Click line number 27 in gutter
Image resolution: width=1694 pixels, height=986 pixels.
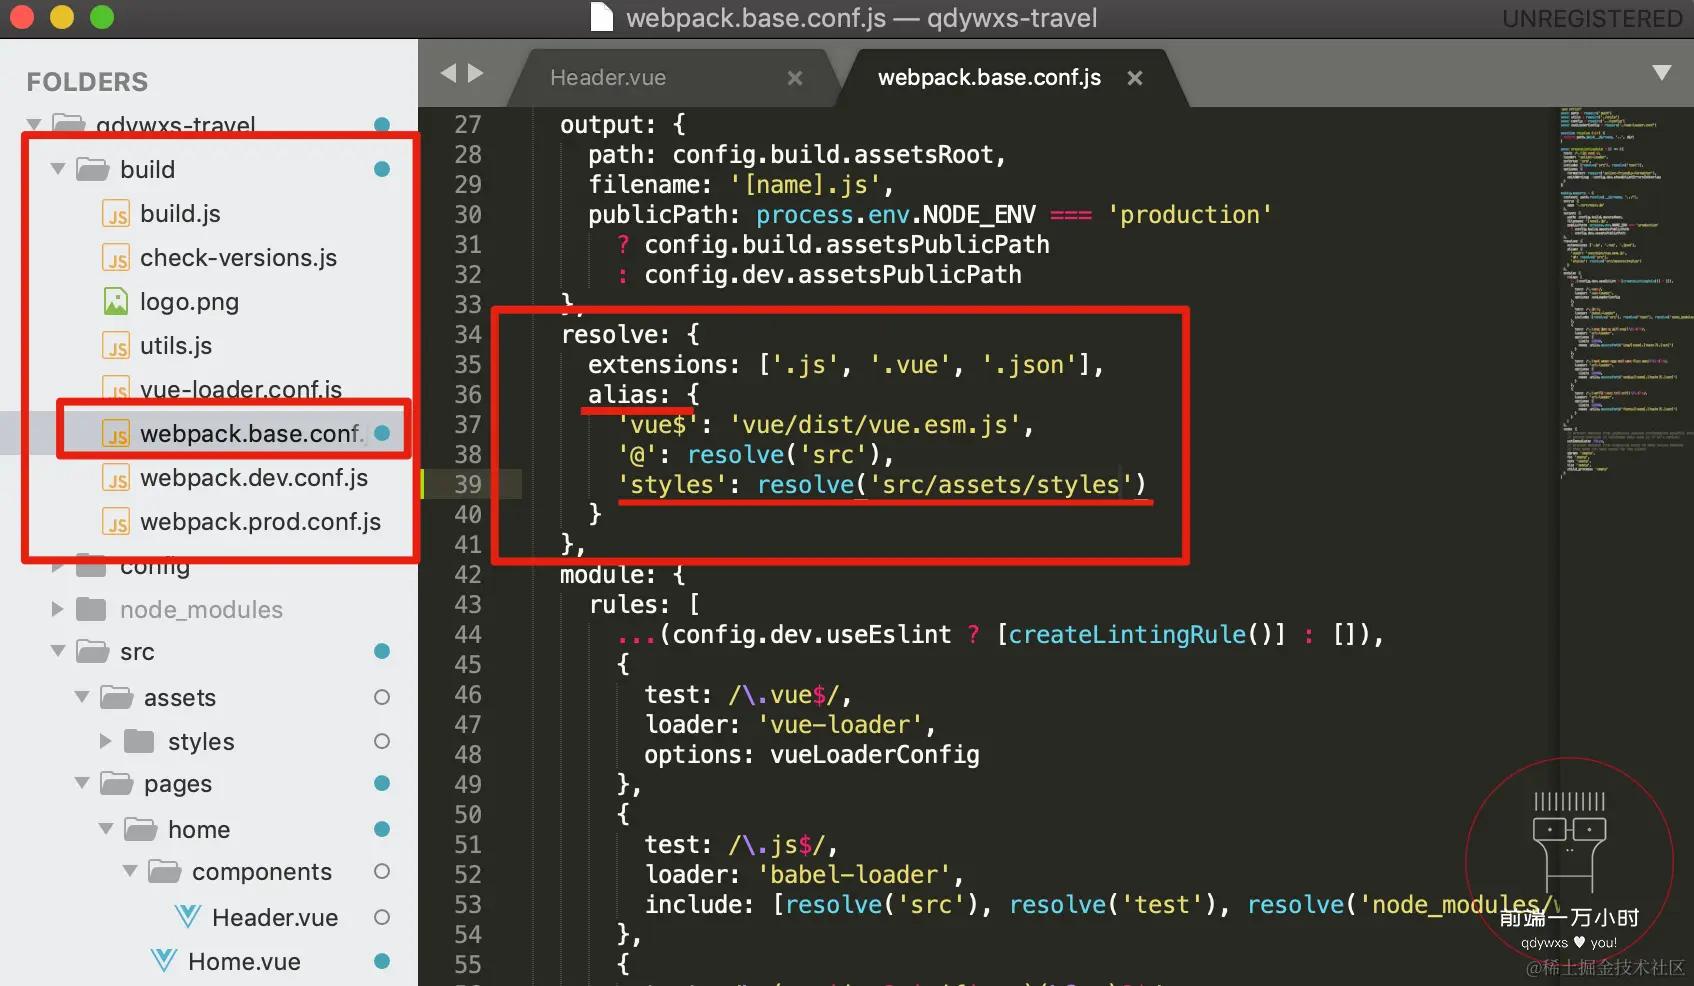click(x=468, y=125)
